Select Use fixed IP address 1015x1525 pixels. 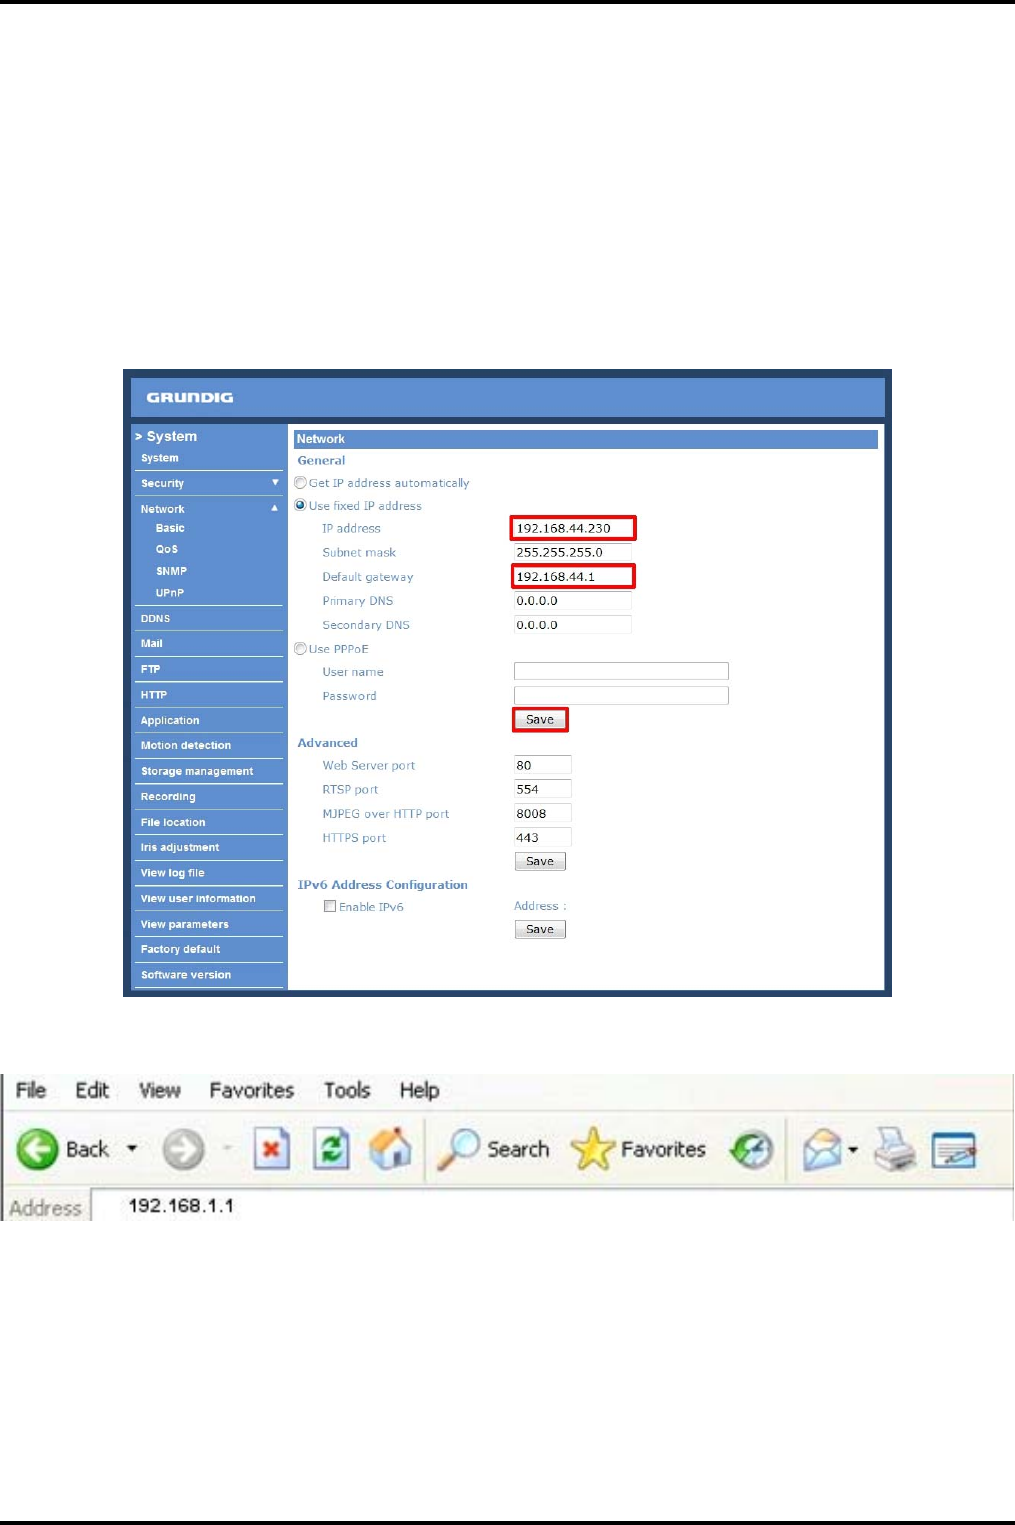coord(300,505)
